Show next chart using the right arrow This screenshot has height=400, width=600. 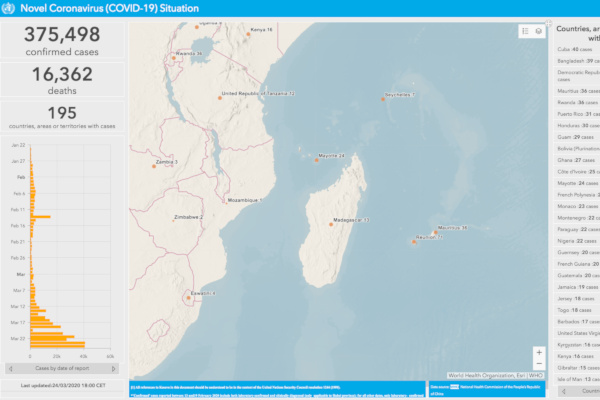pyautogui.click(x=113, y=369)
